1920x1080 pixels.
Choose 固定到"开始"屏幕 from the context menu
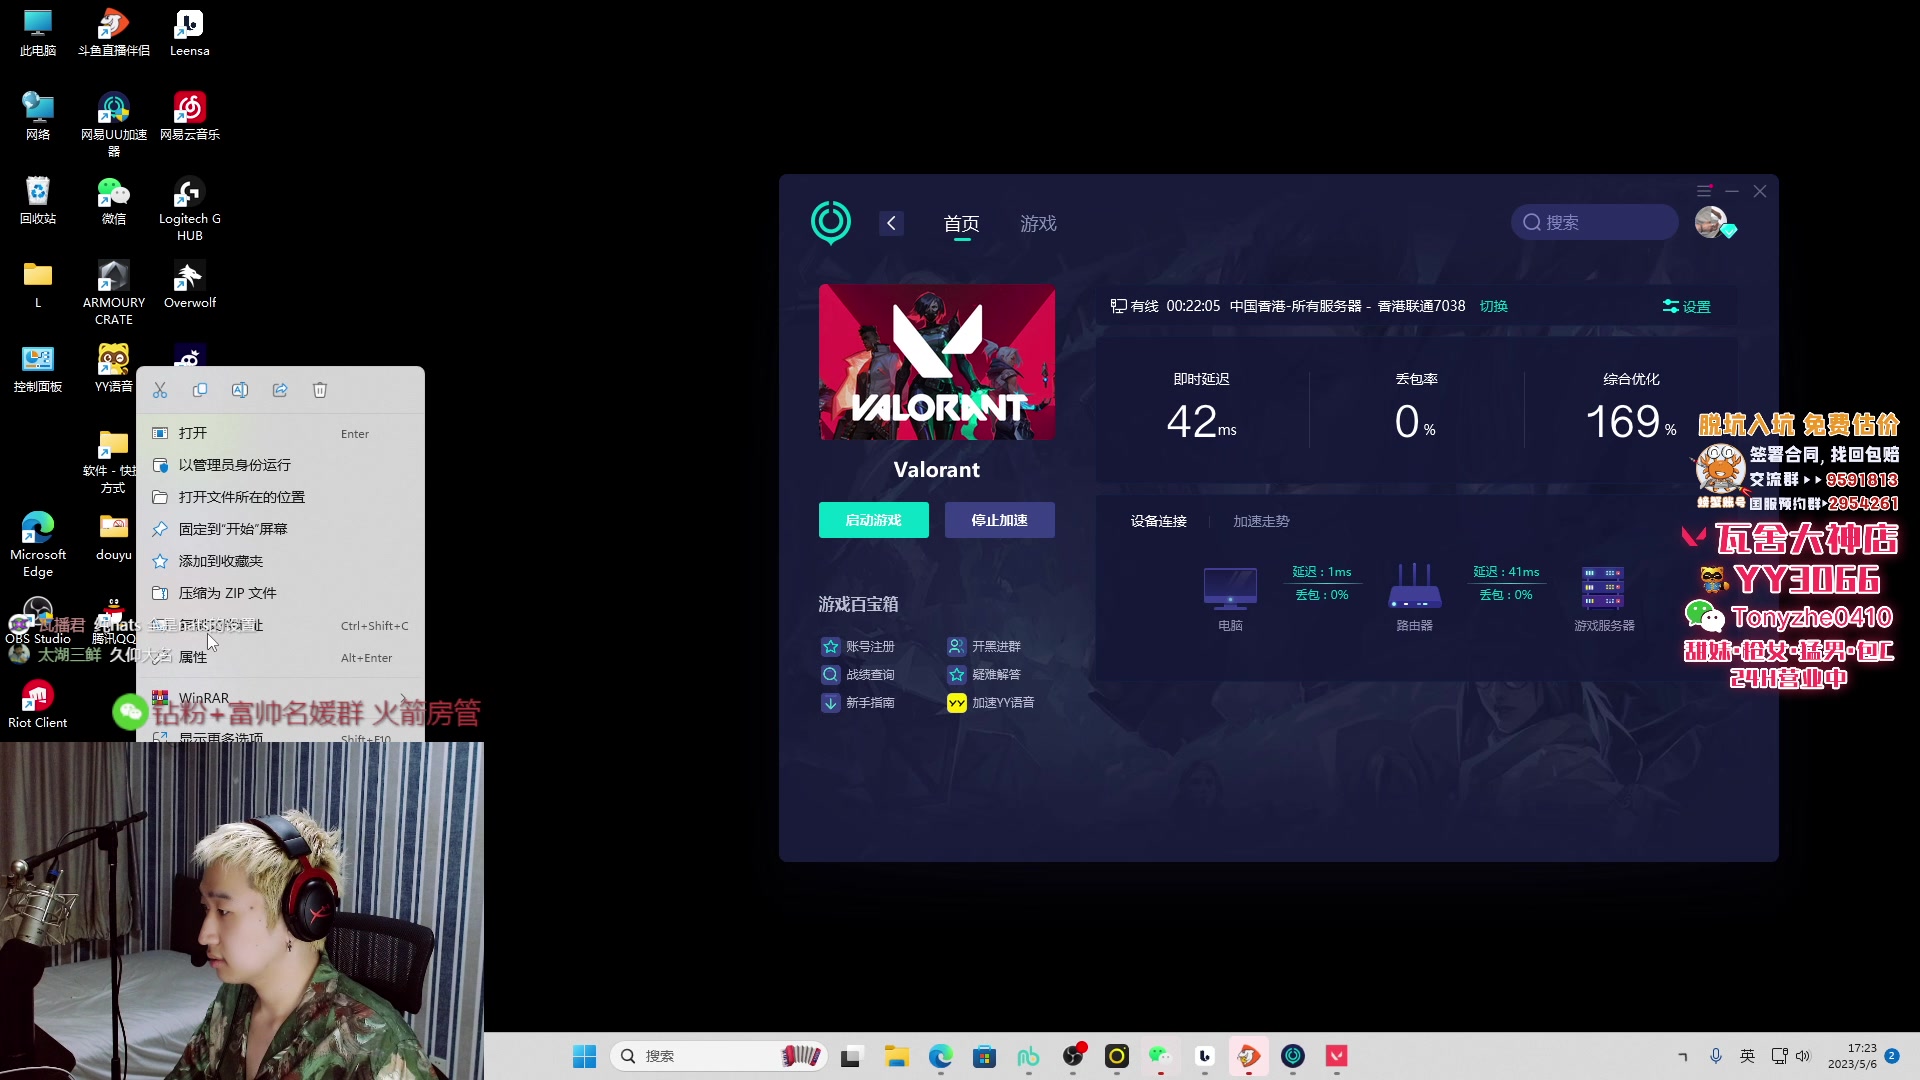280,529
